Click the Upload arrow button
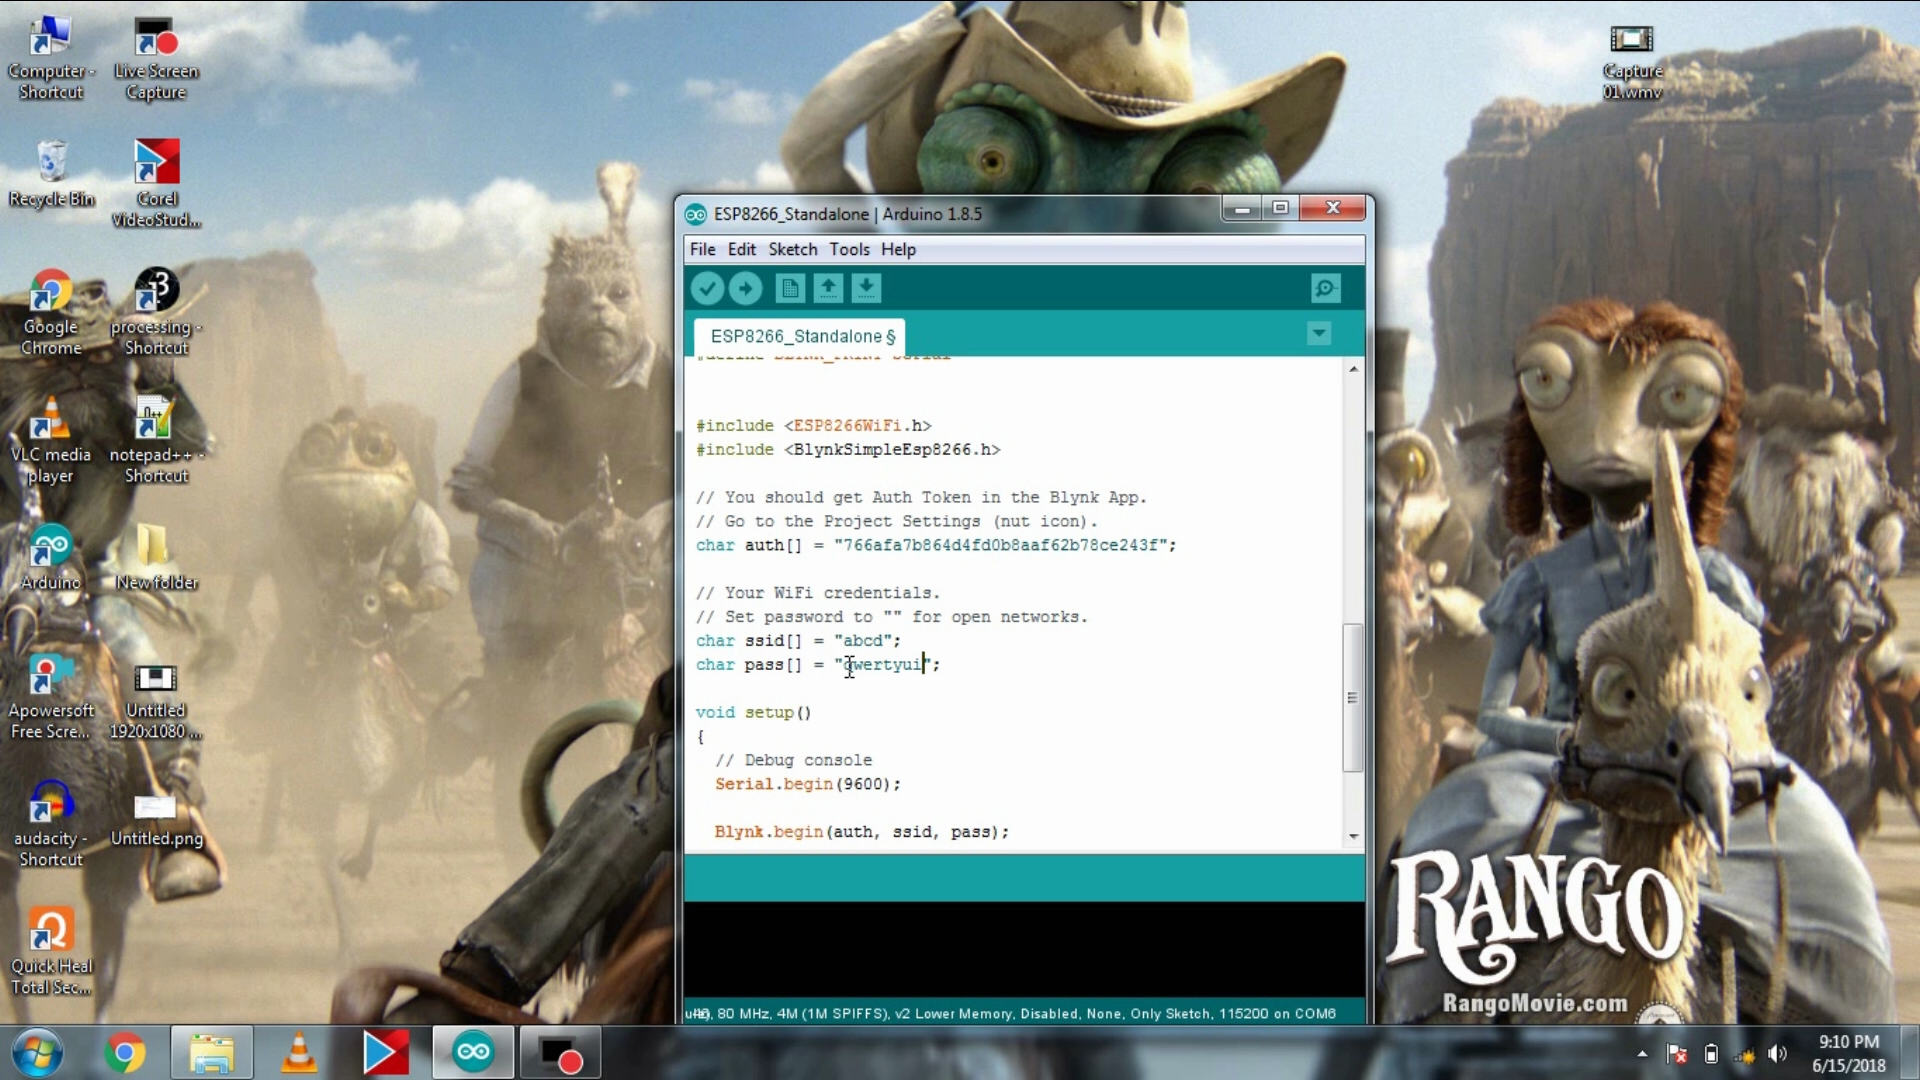This screenshot has height=1080, width=1920. tap(745, 289)
